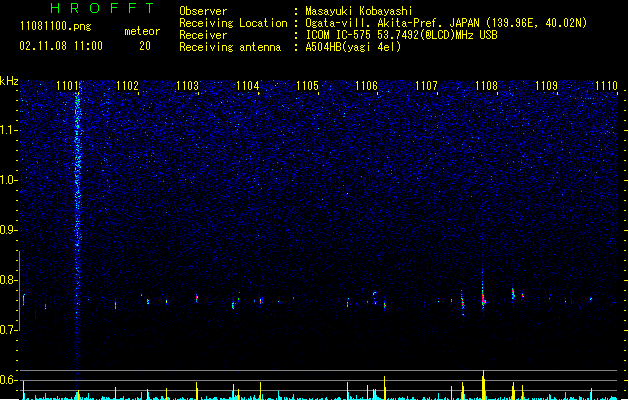This screenshot has width=629, height=400.
Task: Click the 1105 time axis marker
Action: [x=307, y=86]
